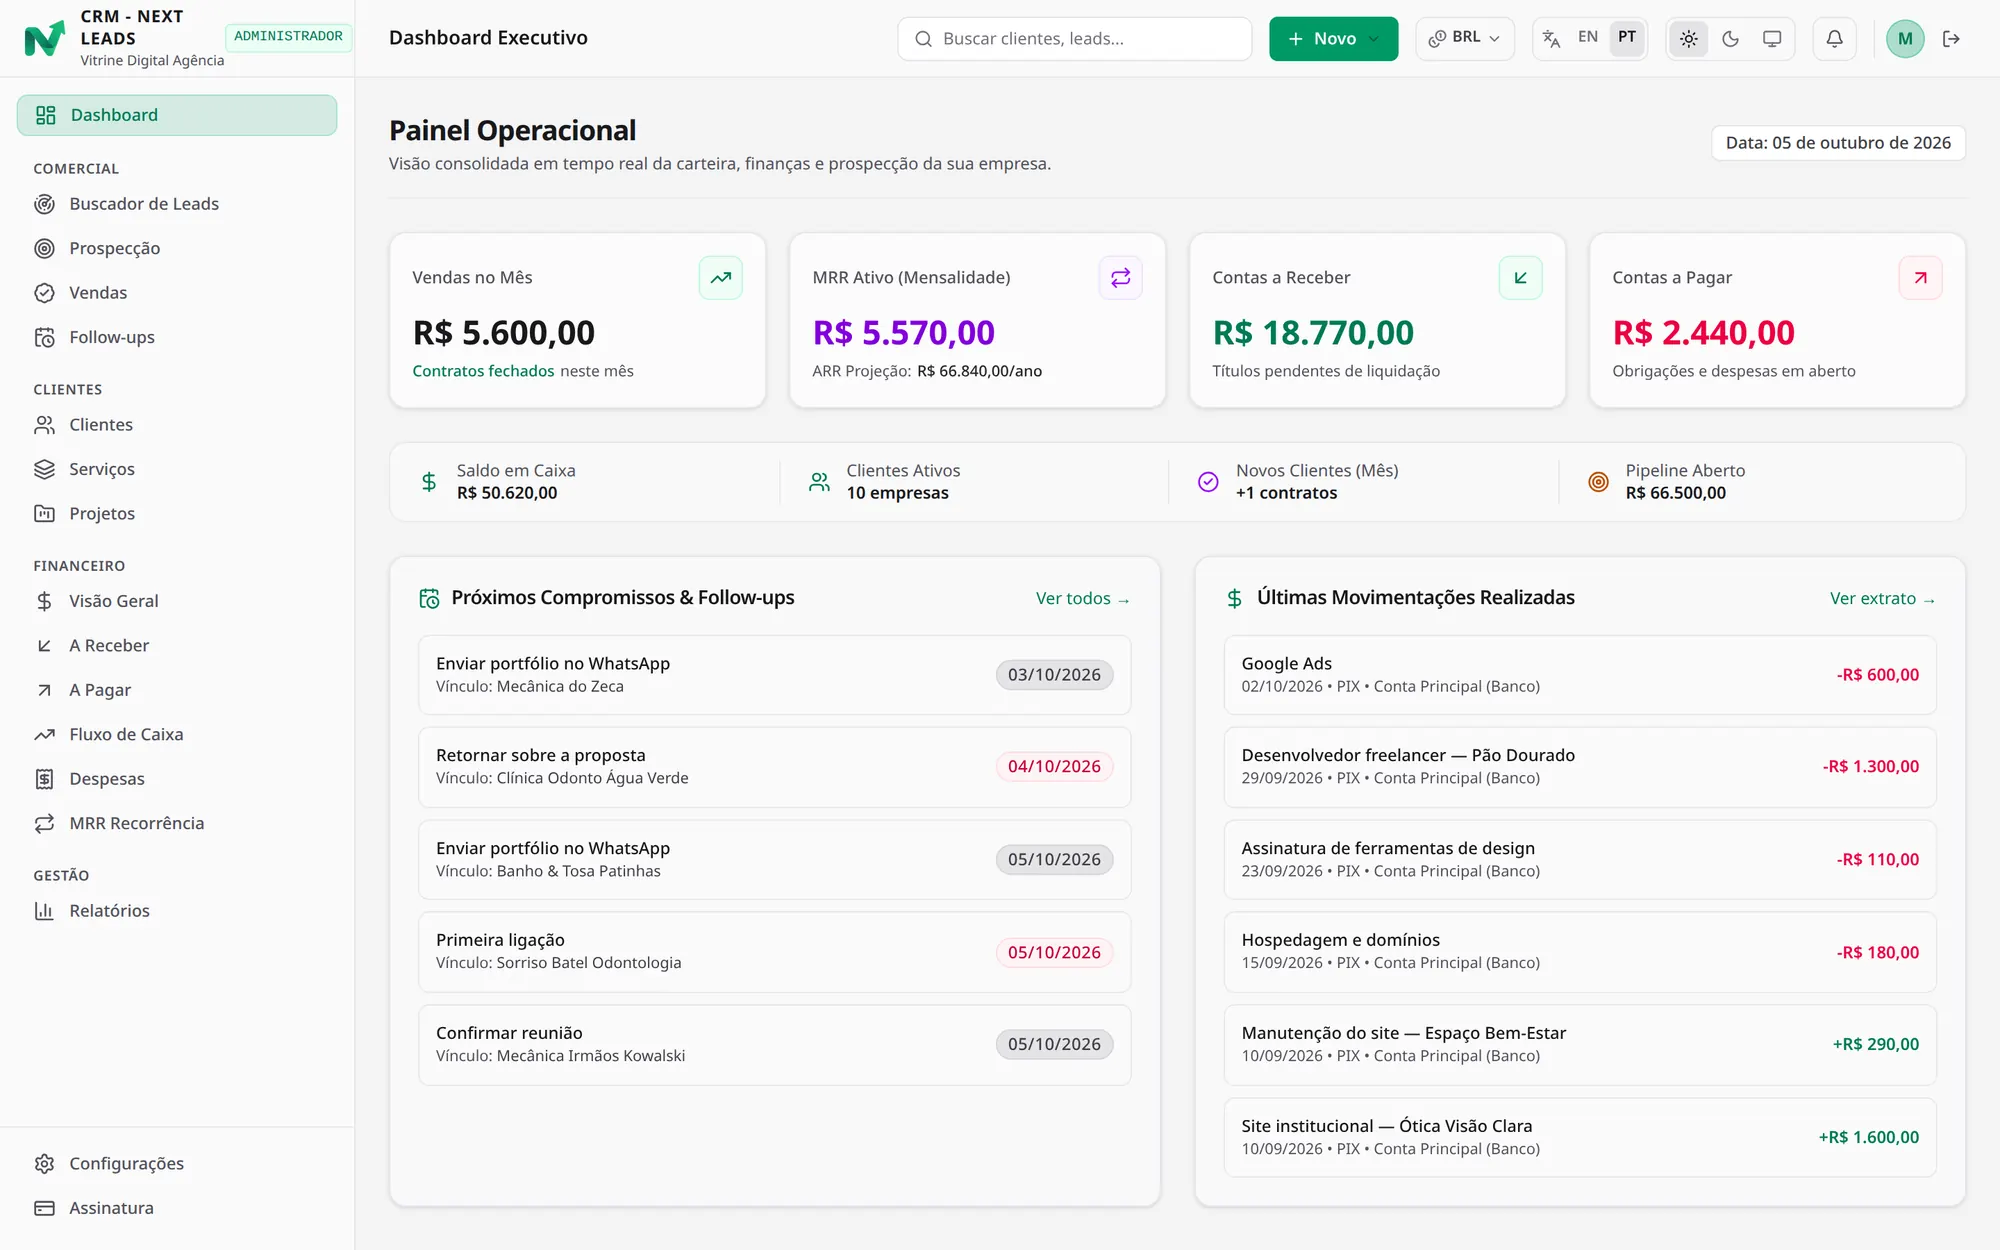Click the Contas a Receber arrow icon
Image resolution: width=2000 pixels, height=1250 pixels.
[x=1520, y=278]
